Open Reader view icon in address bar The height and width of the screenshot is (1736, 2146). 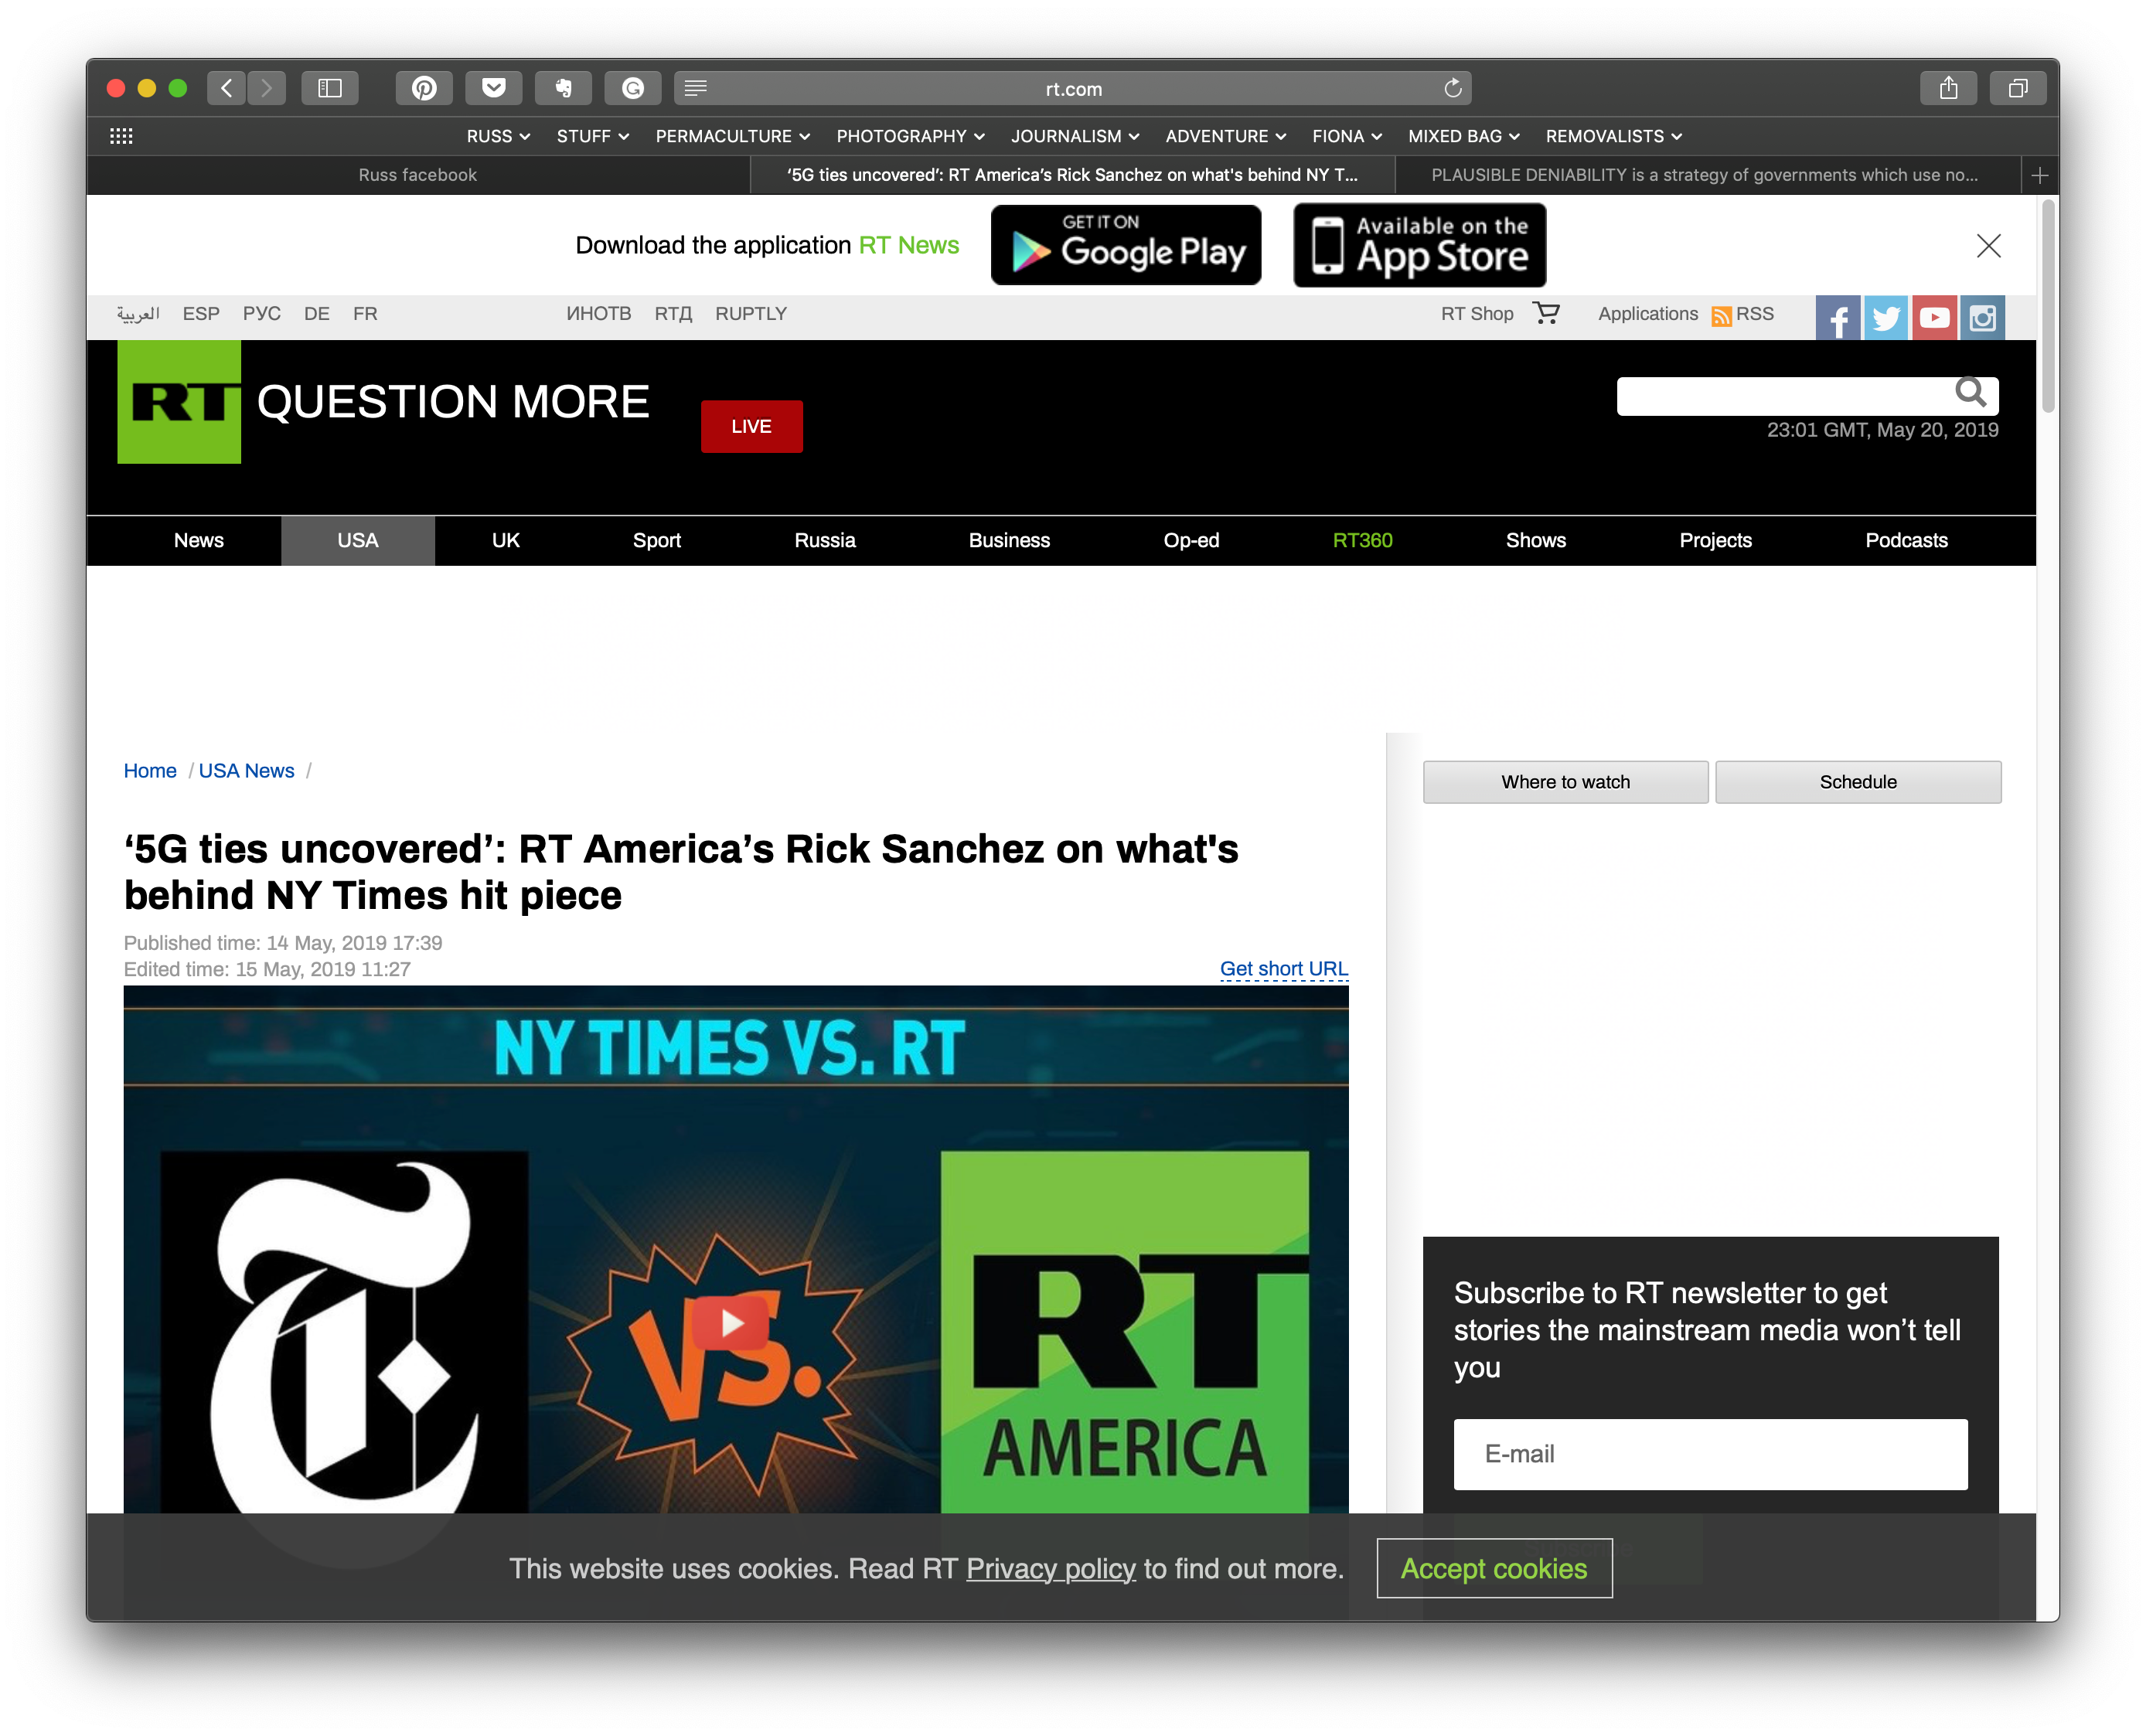point(696,88)
